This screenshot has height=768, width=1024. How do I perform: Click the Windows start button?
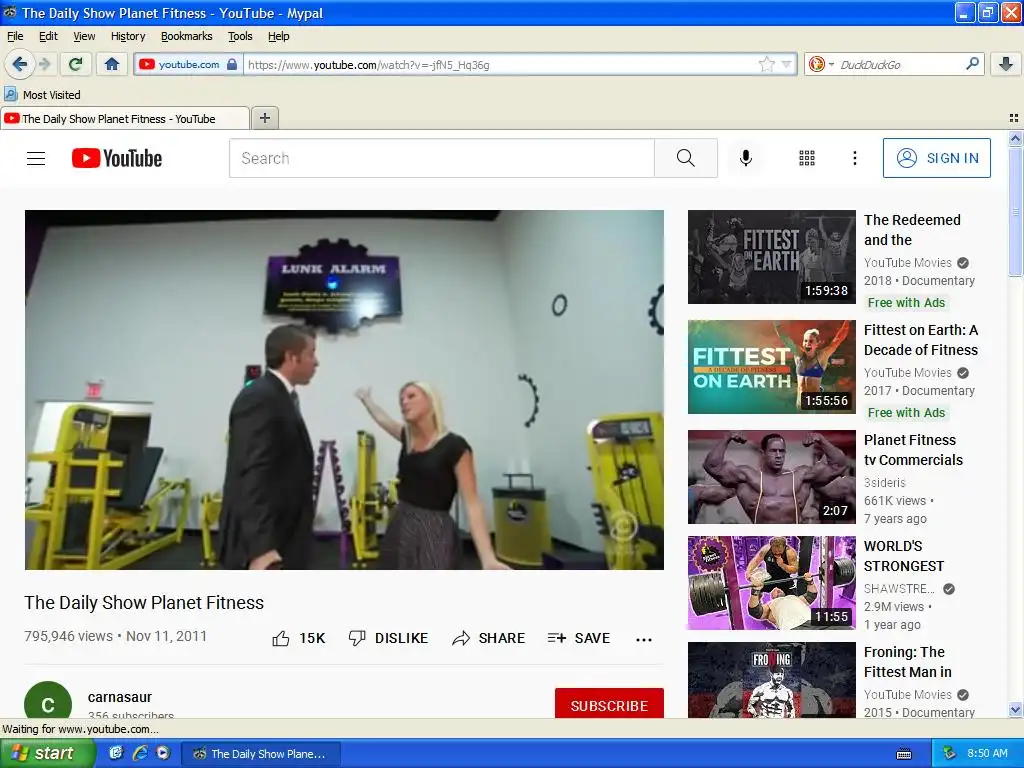[46, 753]
